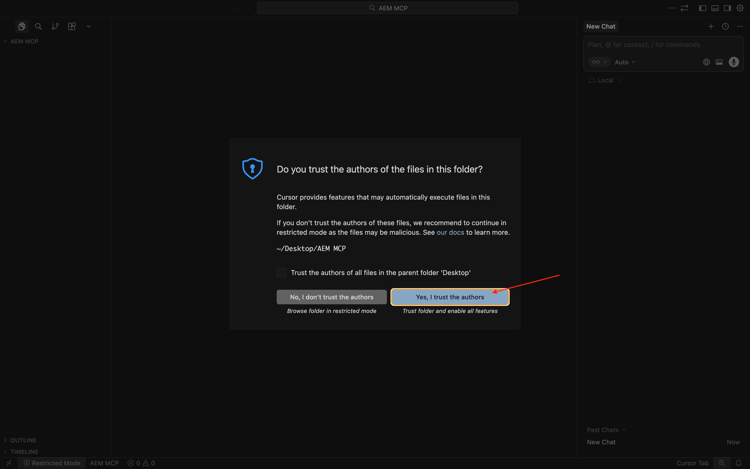Click the remote window status icon

pyautogui.click(x=9, y=463)
